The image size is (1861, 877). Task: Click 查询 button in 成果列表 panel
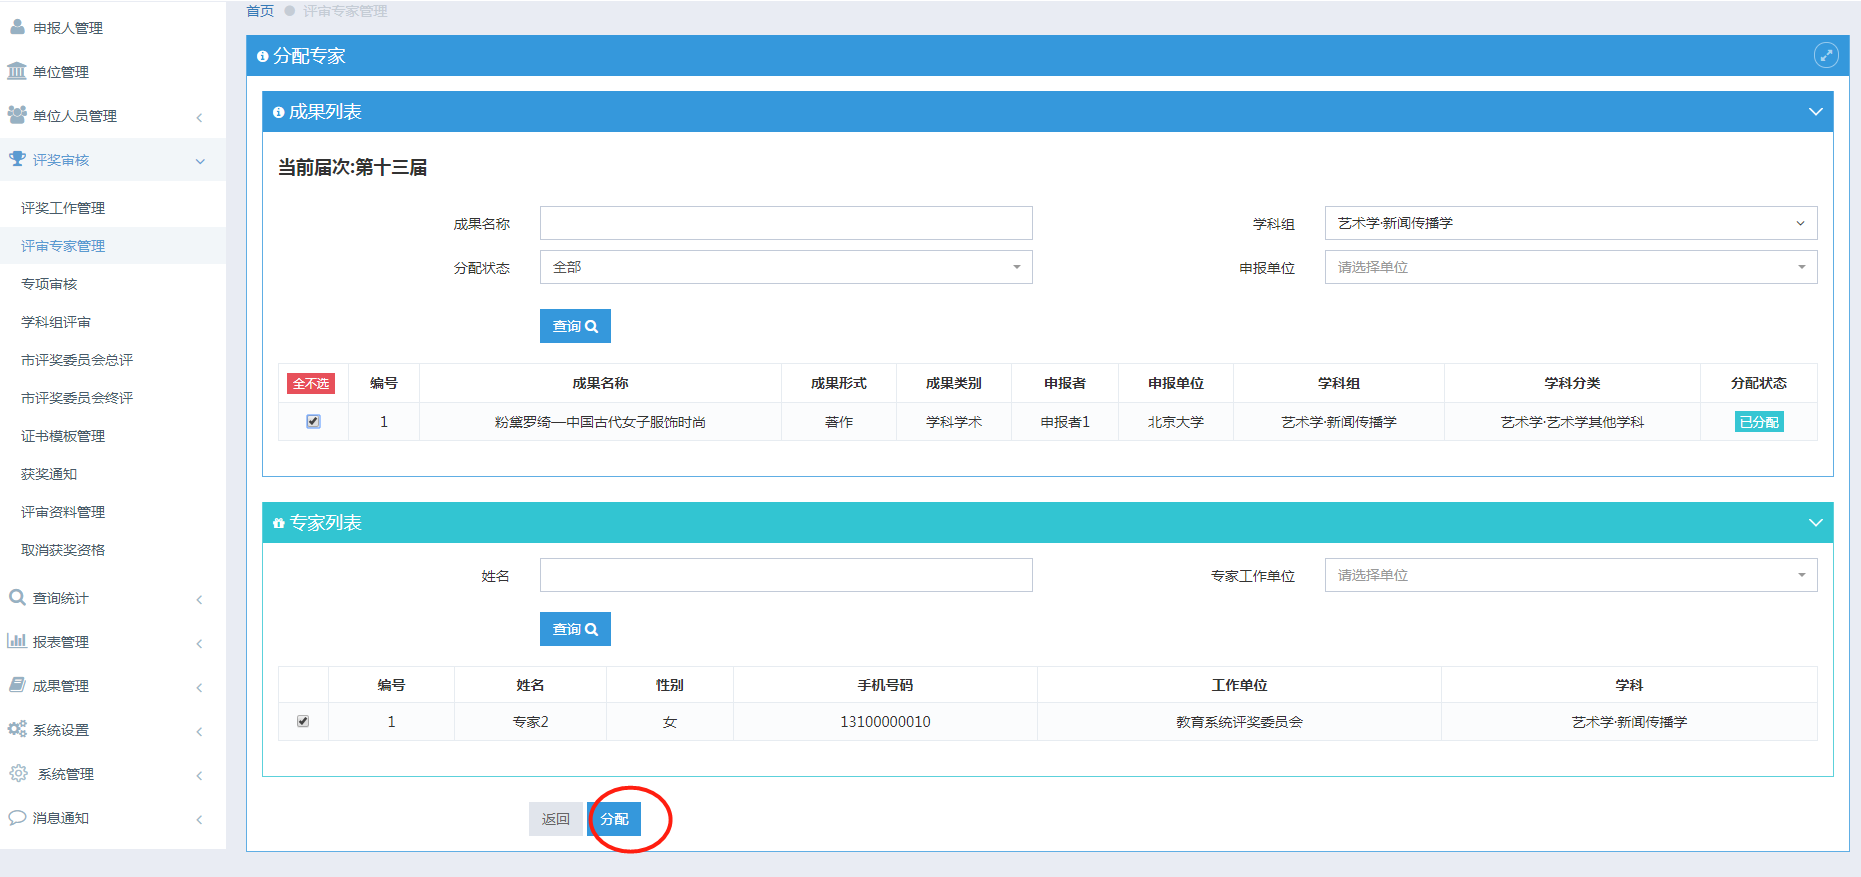point(575,326)
